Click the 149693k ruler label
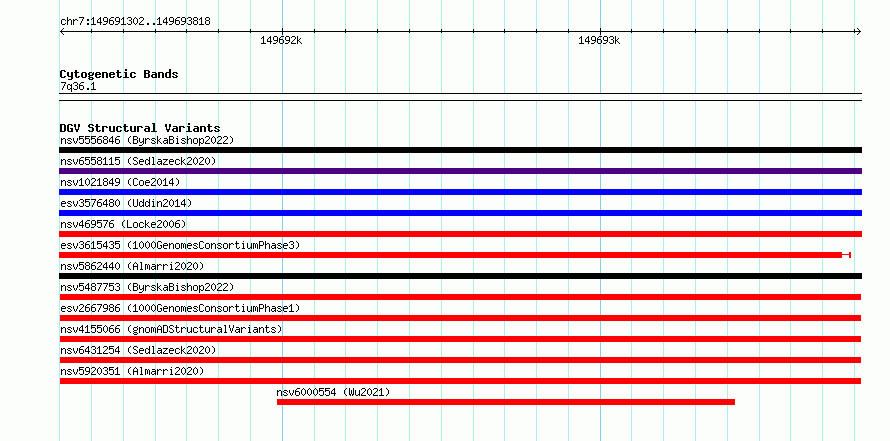This screenshot has width=890, height=441. pyautogui.click(x=599, y=40)
